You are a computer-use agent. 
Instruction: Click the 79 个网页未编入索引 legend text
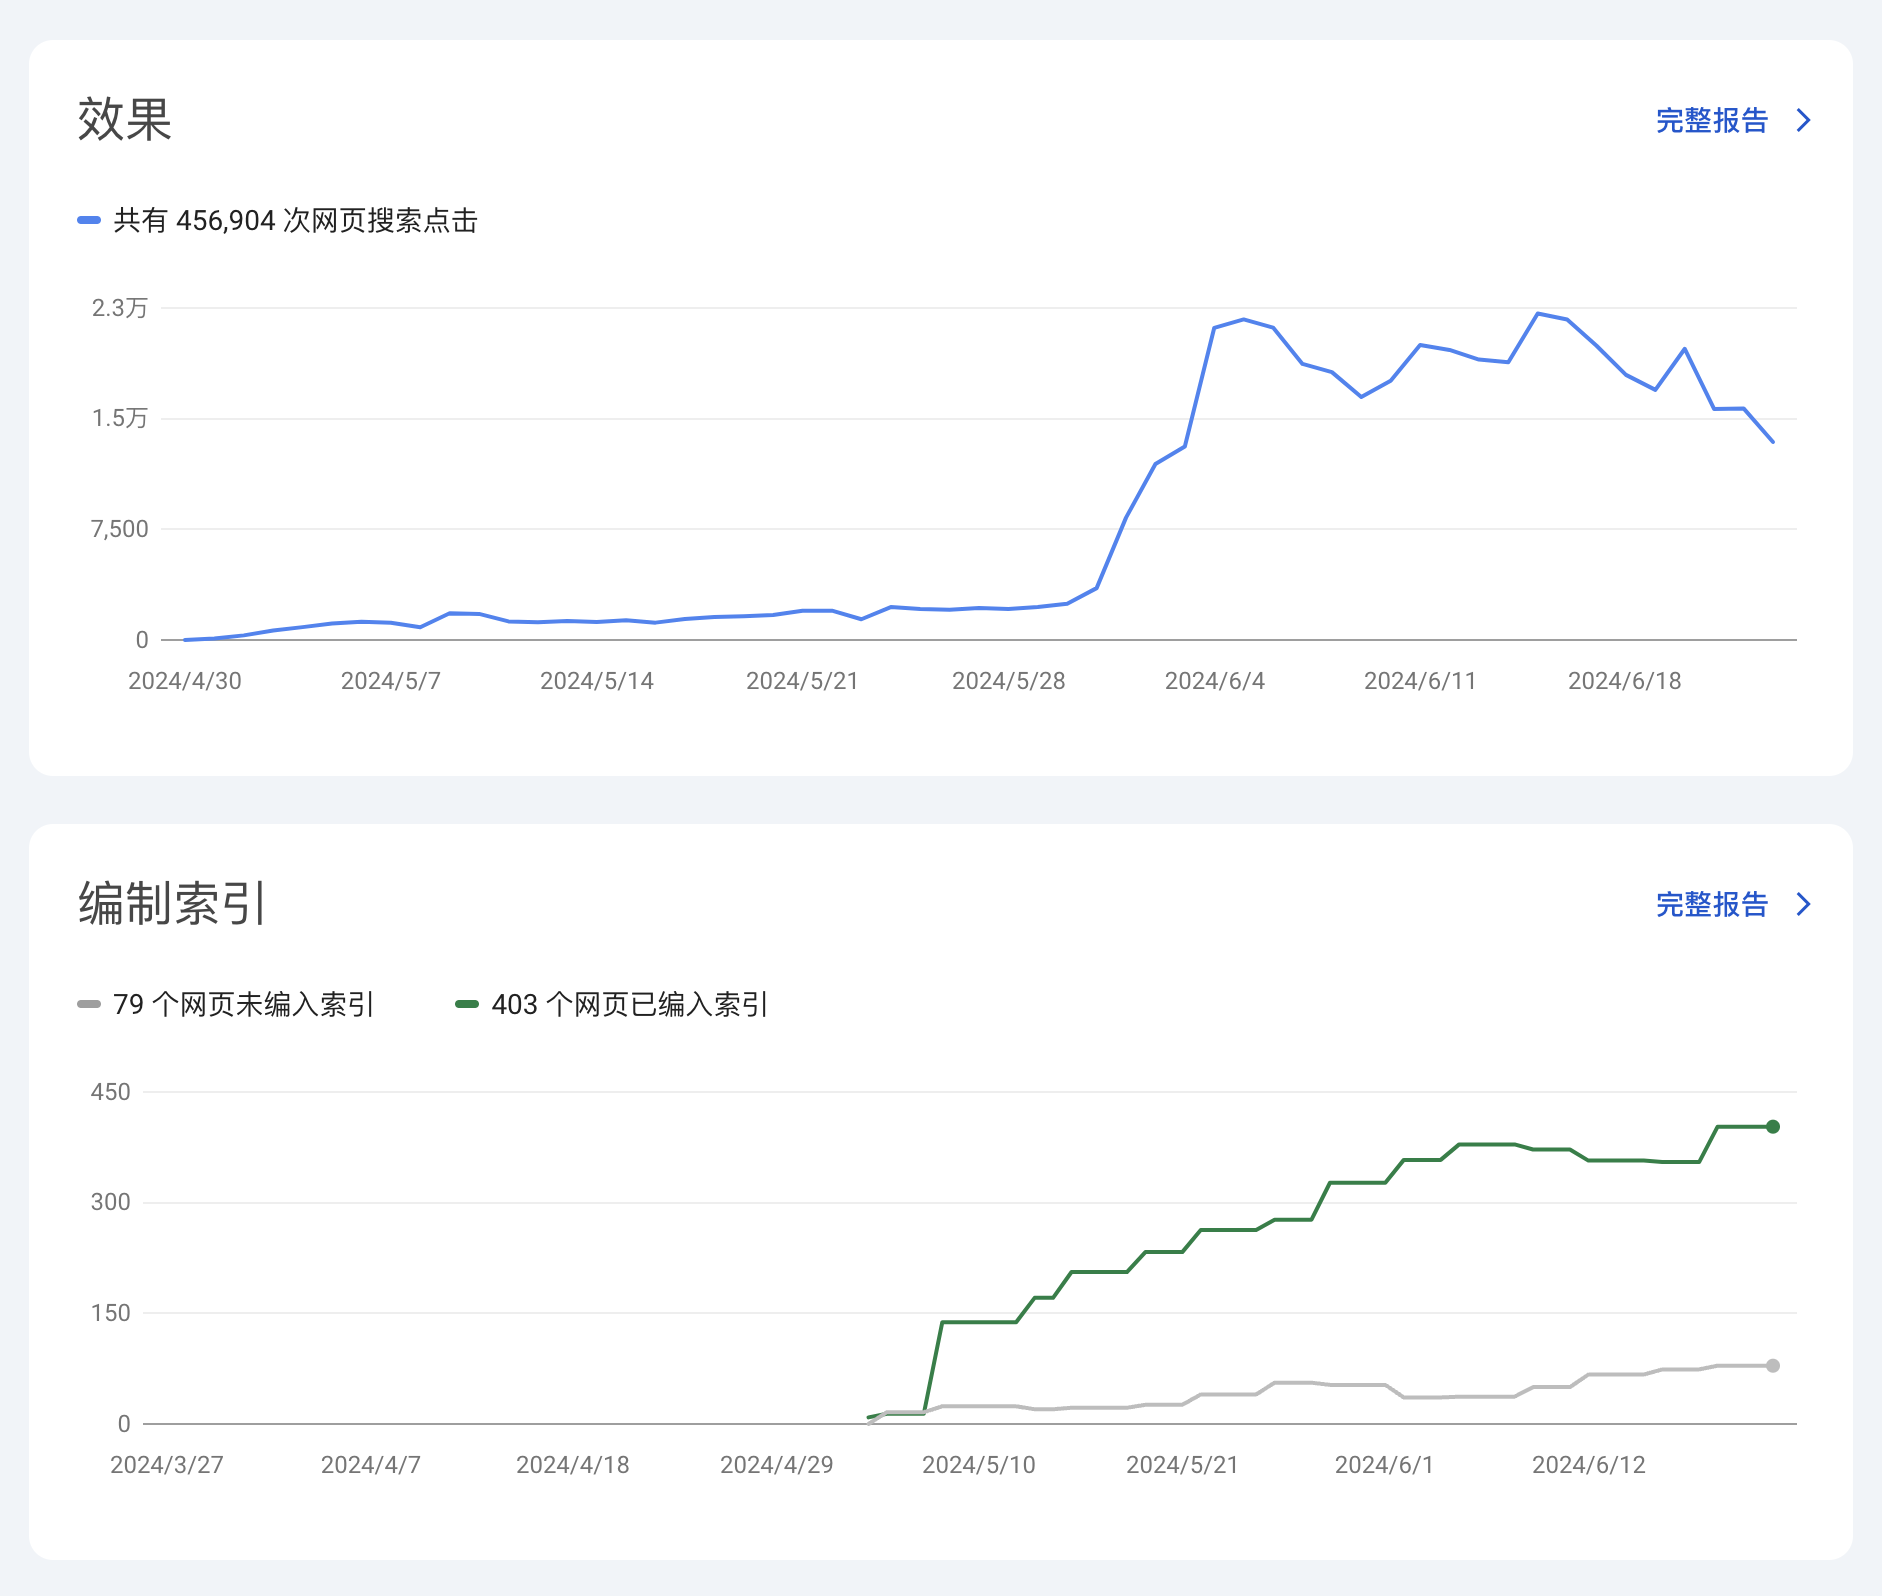click(x=244, y=1004)
